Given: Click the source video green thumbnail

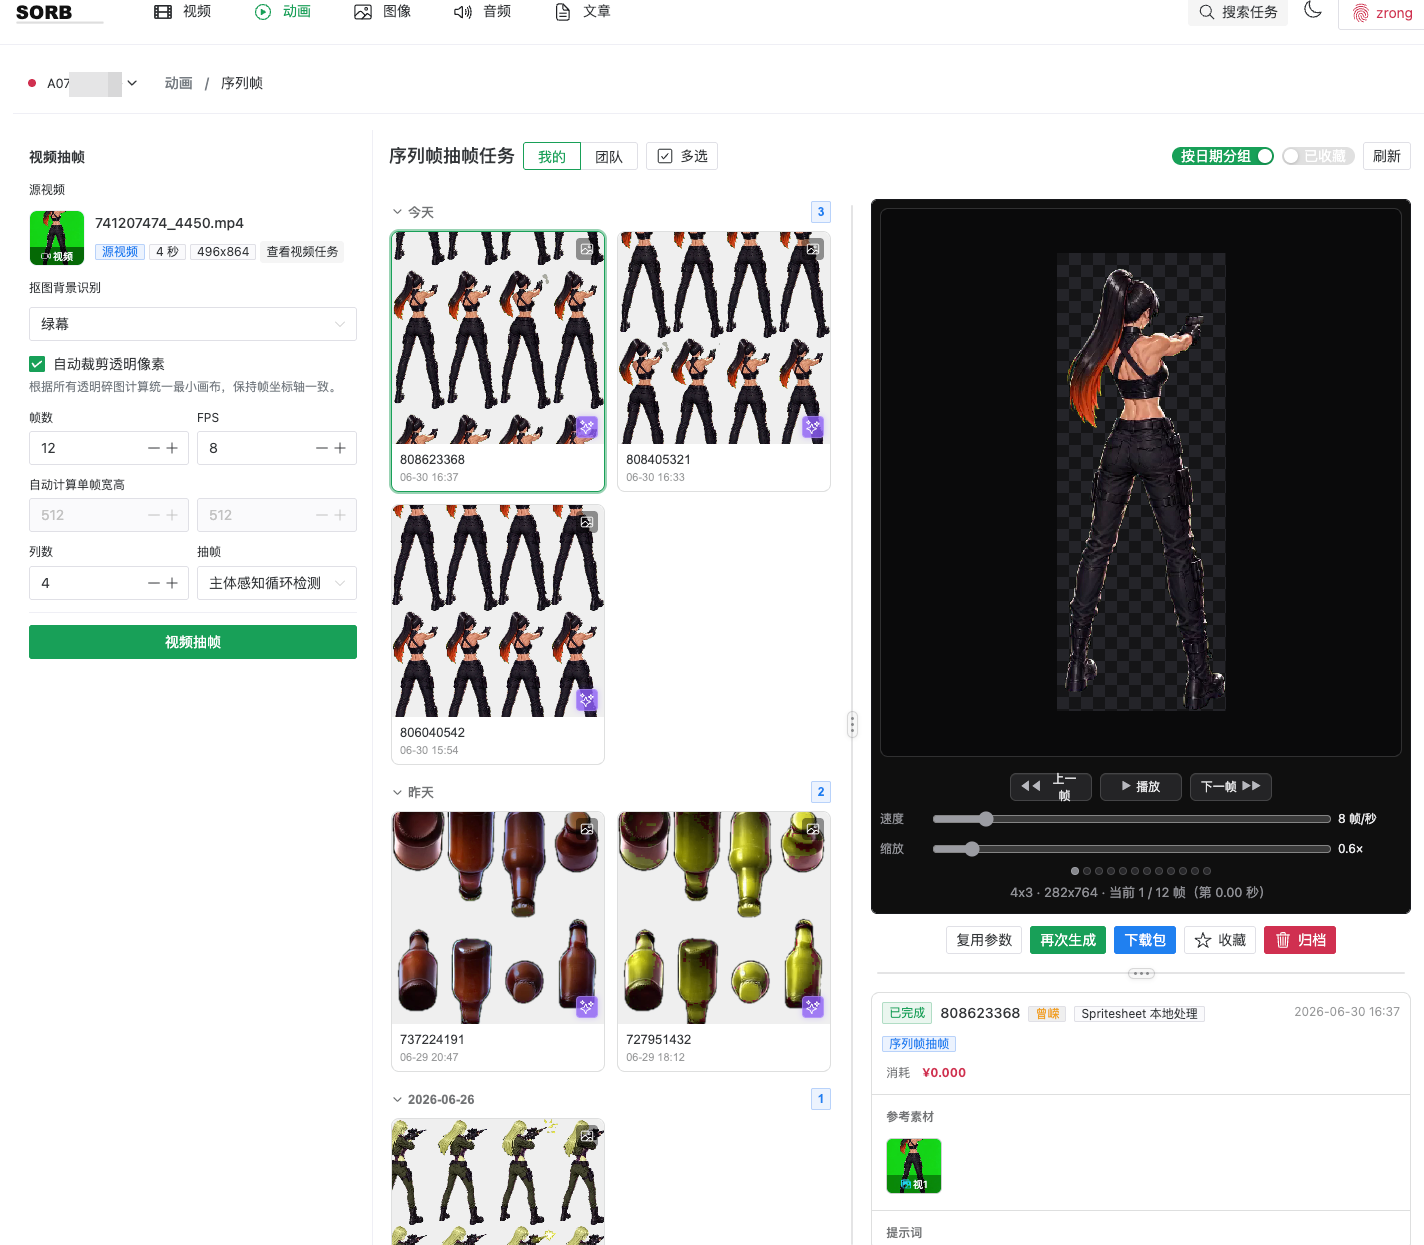Looking at the screenshot, I should (x=57, y=238).
